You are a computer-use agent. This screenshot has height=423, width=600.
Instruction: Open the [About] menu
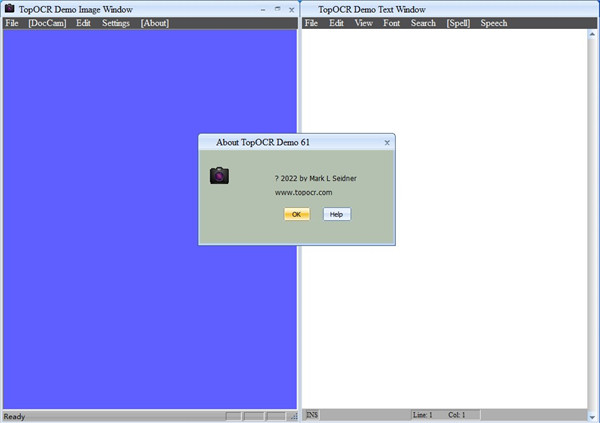click(x=155, y=23)
